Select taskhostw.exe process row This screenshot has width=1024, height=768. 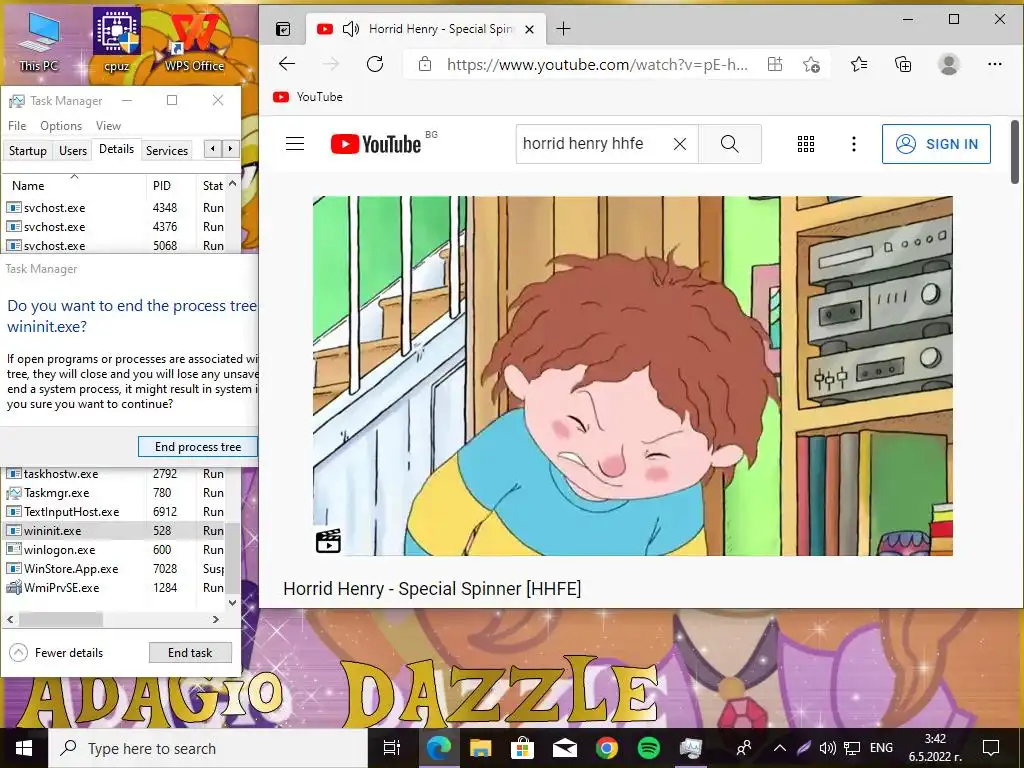[114, 473]
